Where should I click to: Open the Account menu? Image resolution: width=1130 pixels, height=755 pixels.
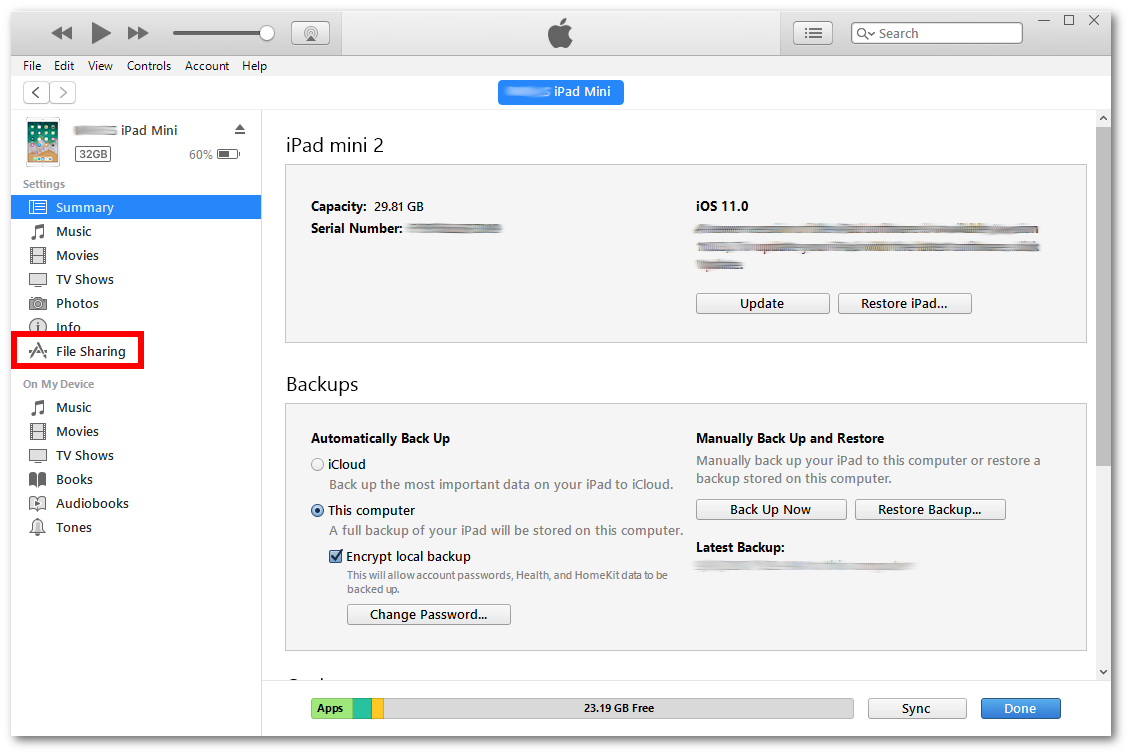tap(207, 66)
